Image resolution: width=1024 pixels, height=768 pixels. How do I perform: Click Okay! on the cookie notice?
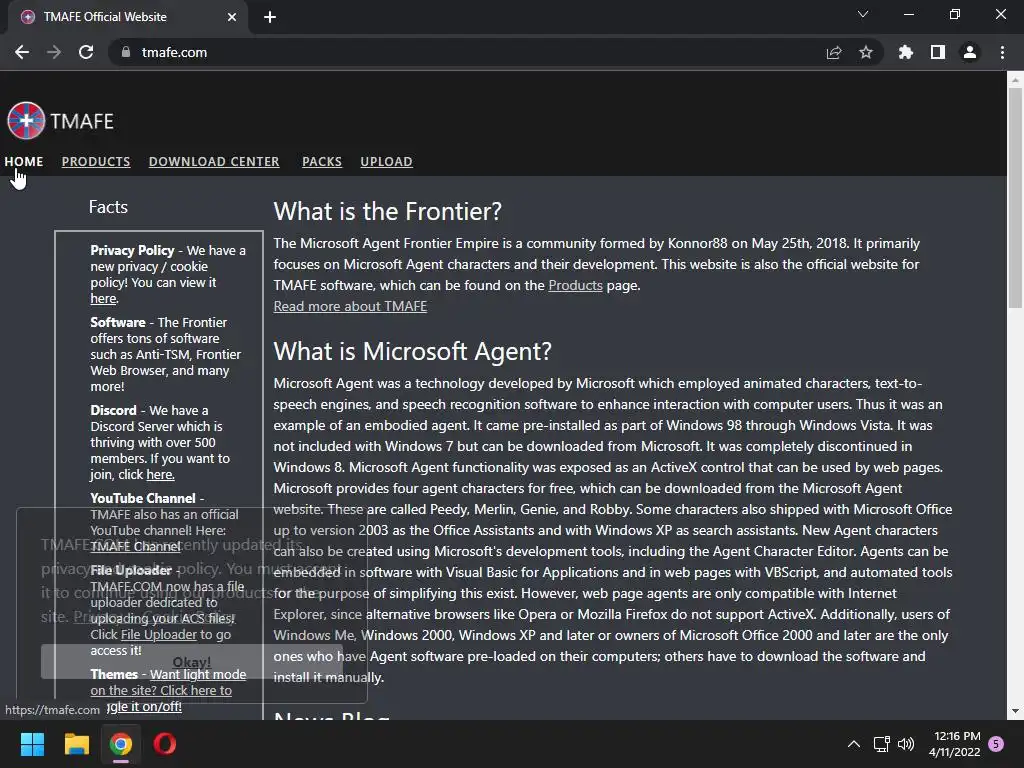coord(191,662)
